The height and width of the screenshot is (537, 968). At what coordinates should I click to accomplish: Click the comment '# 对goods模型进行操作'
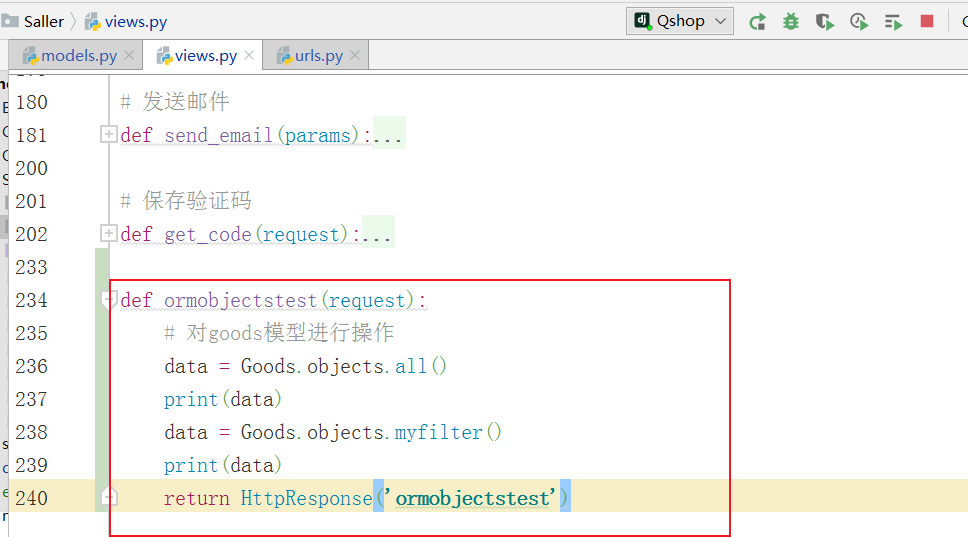[279, 333]
